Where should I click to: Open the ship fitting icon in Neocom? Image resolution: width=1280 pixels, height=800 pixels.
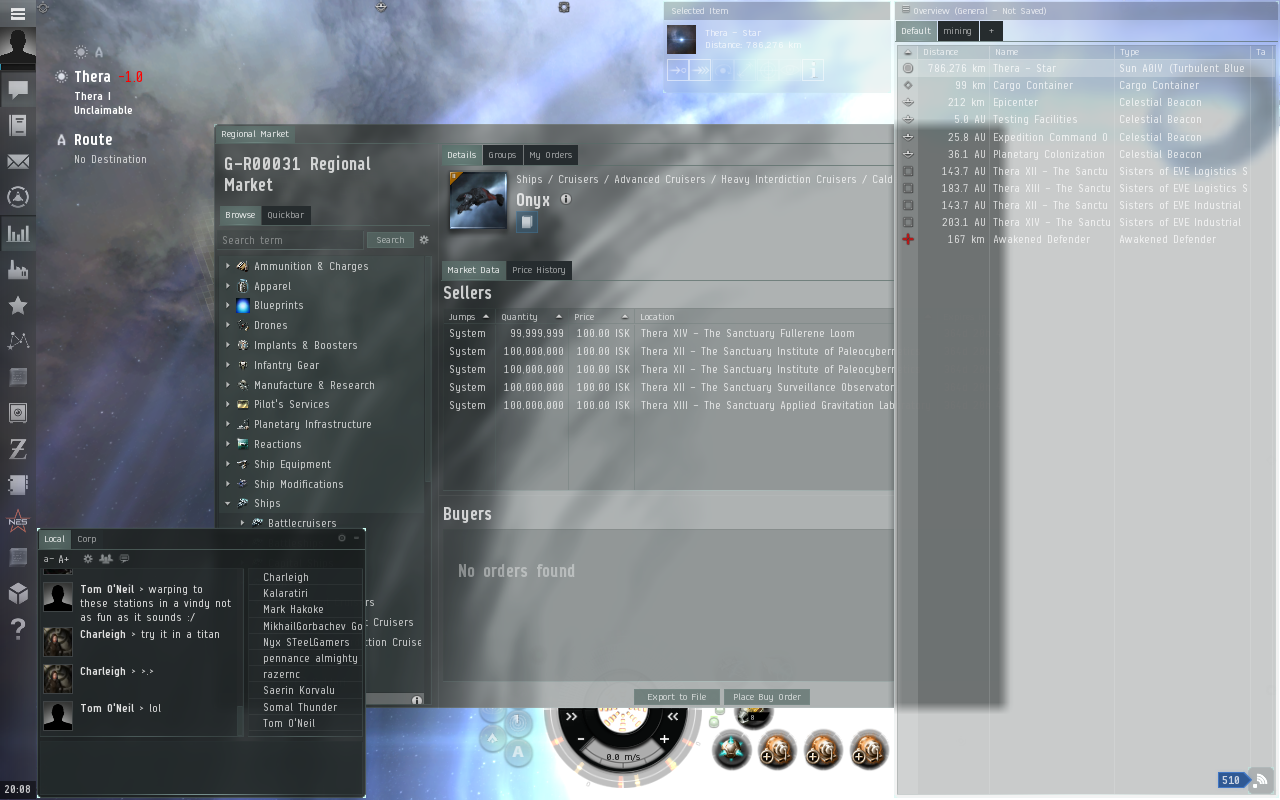[x=17, y=197]
